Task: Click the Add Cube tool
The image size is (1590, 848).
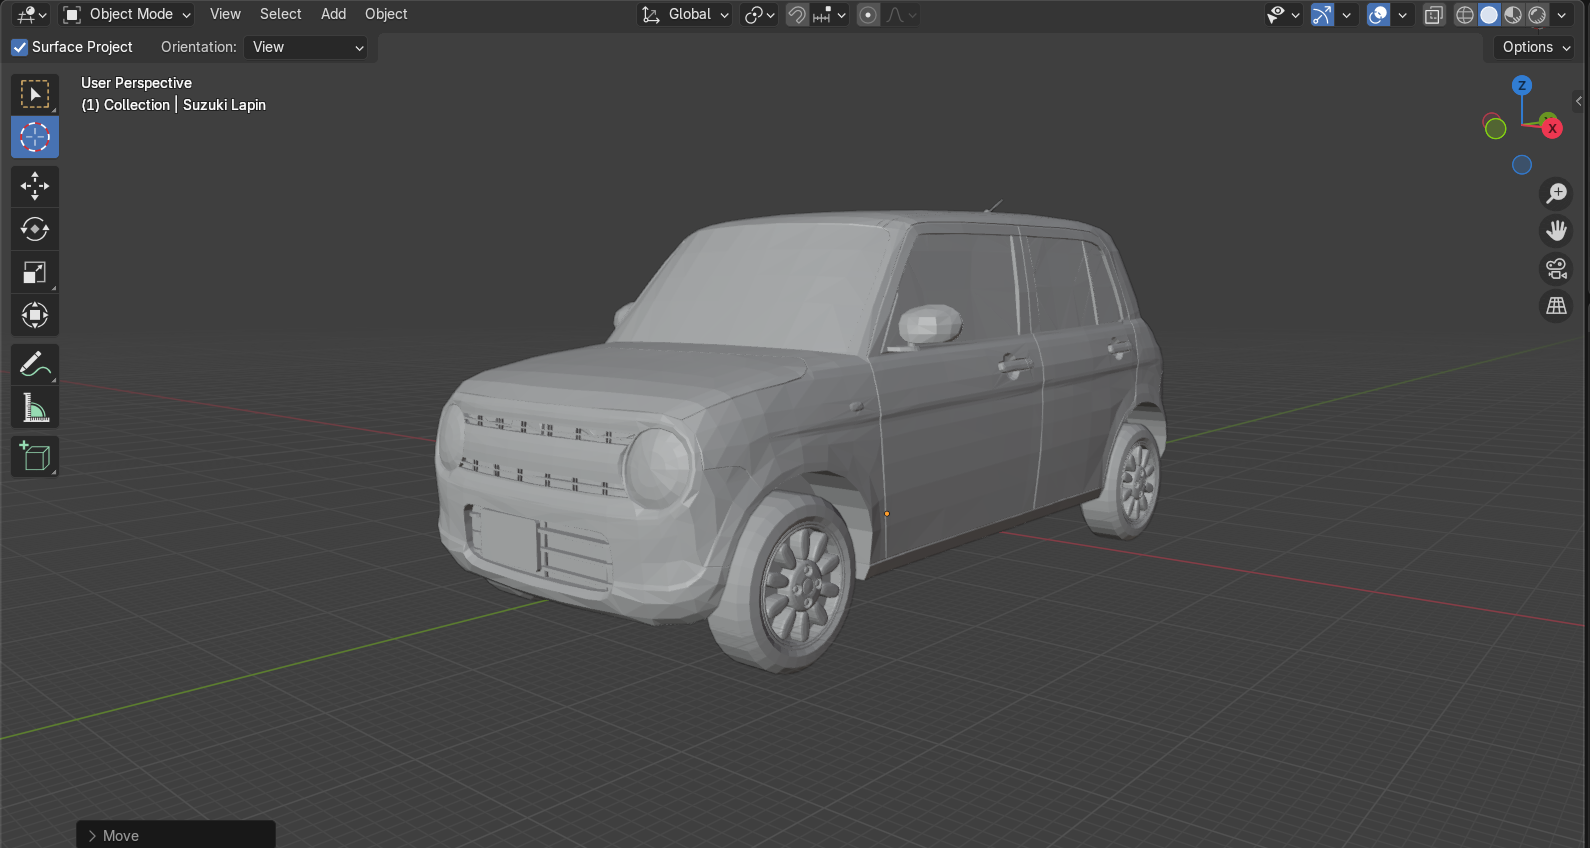Action: [x=35, y=457]
